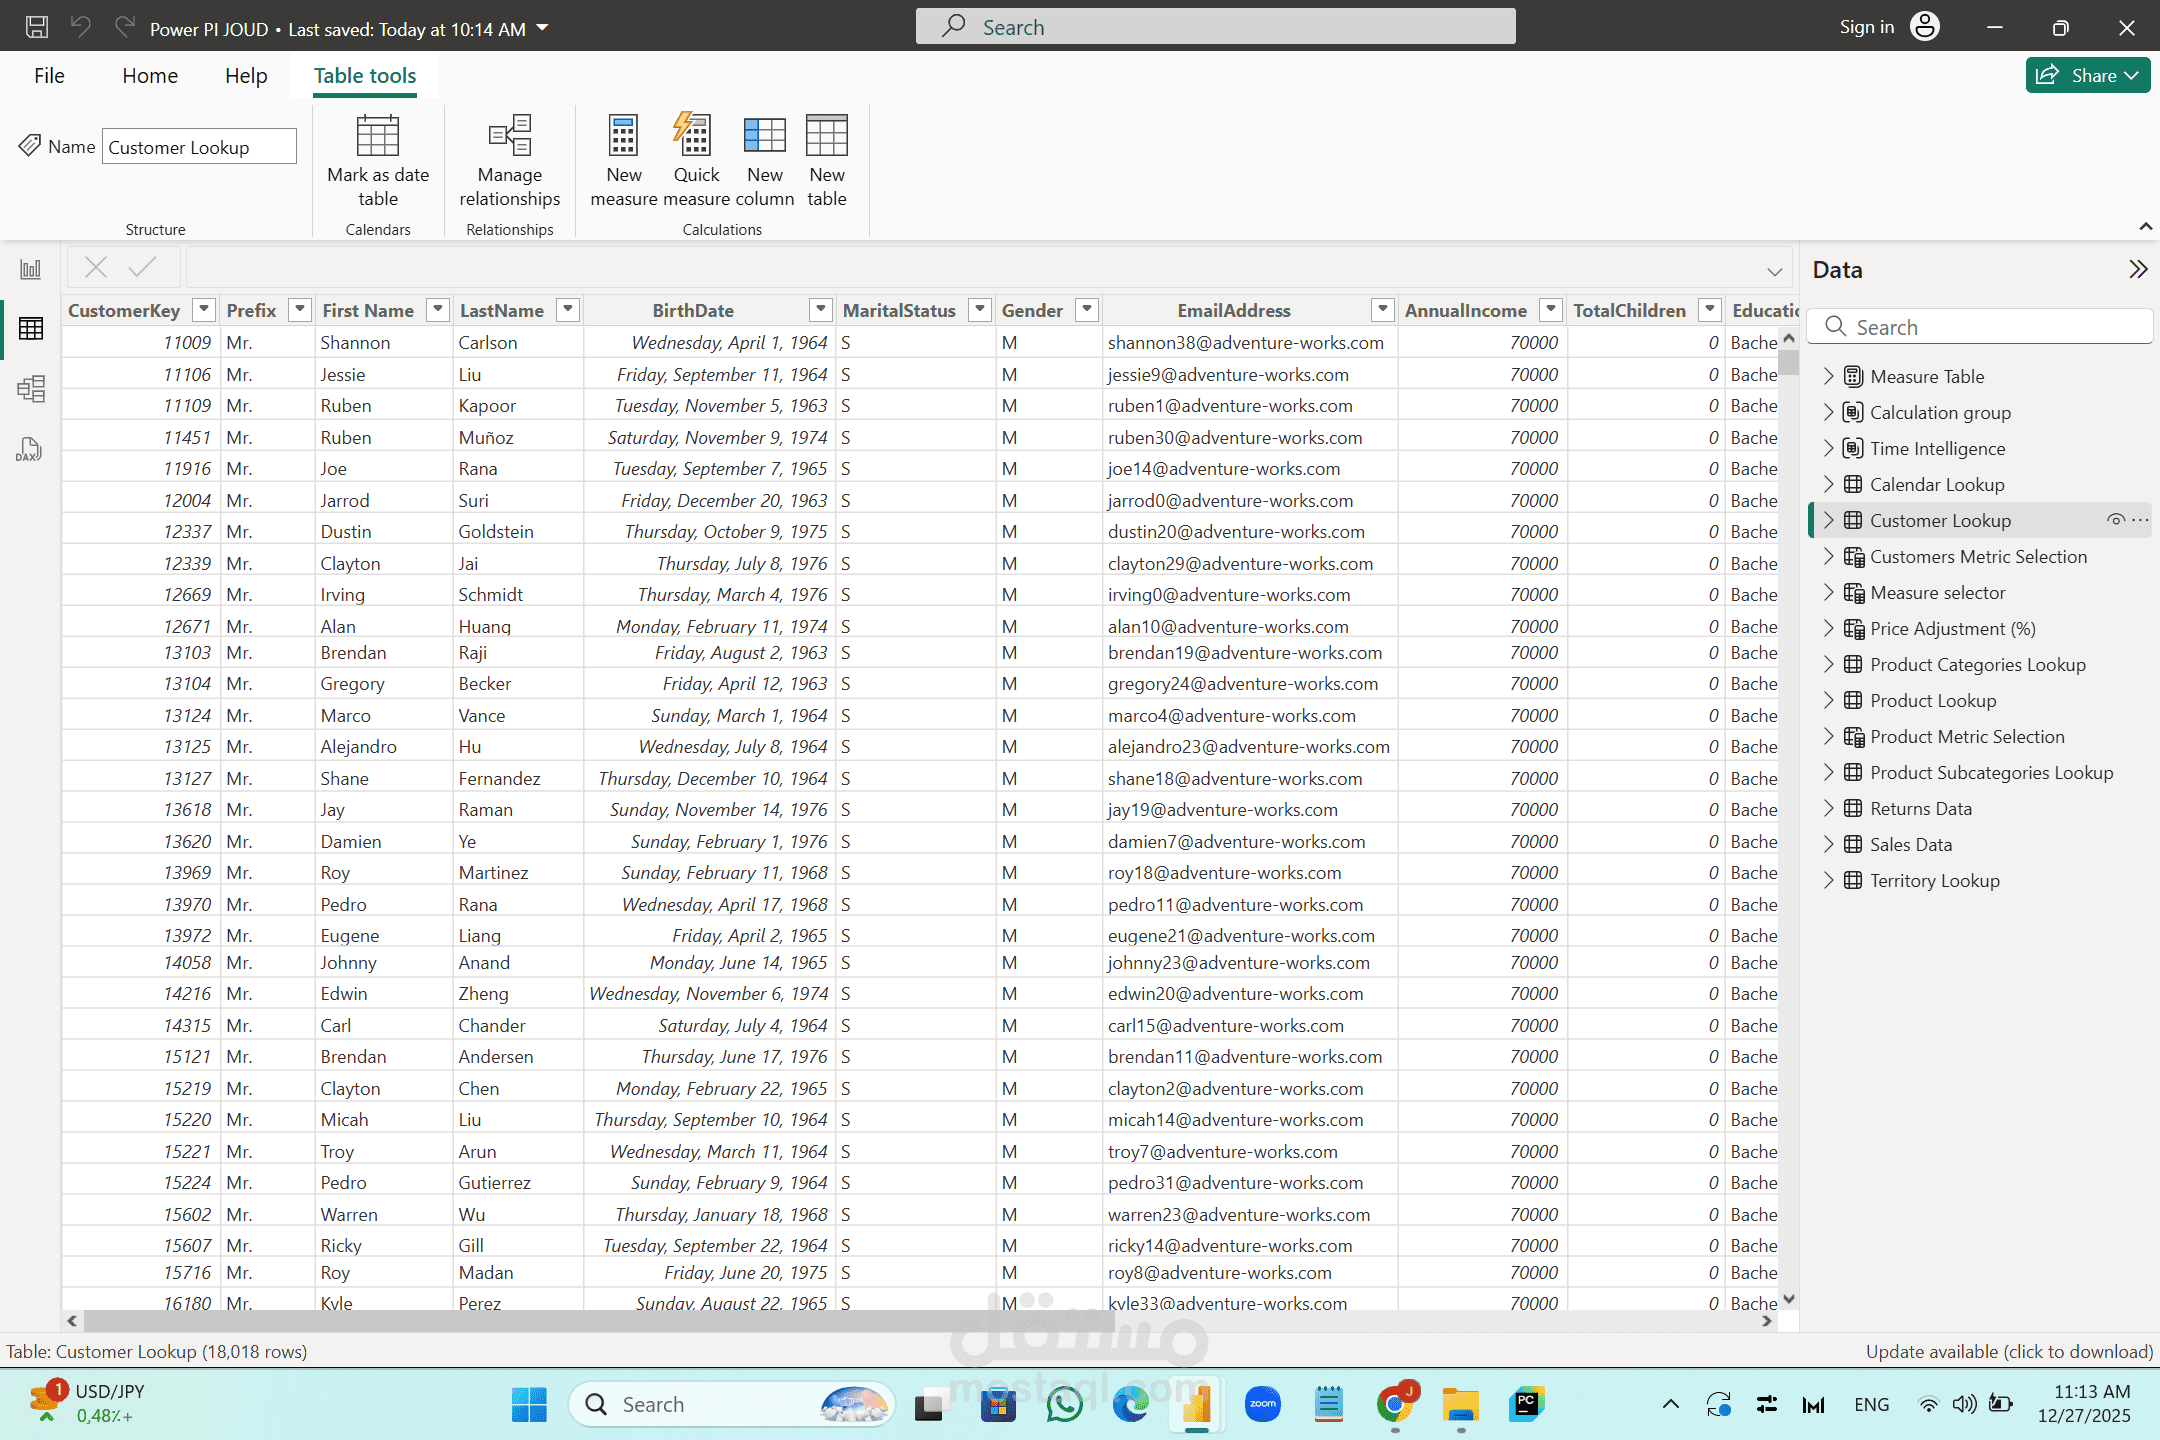Expand the Sales Data table node
Image resolution: width=2160 pixels, height=1440 pixels.
(1828, 844)
